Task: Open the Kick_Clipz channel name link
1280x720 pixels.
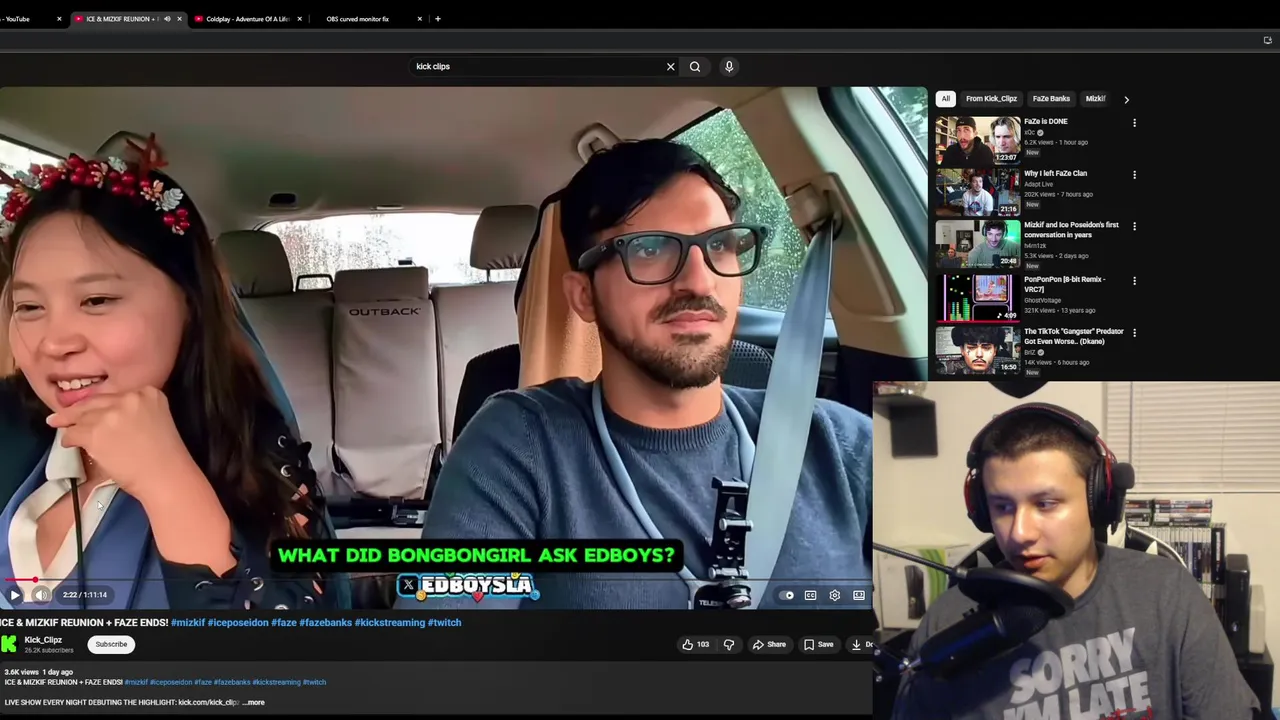Action: click(x=43, y=640)
